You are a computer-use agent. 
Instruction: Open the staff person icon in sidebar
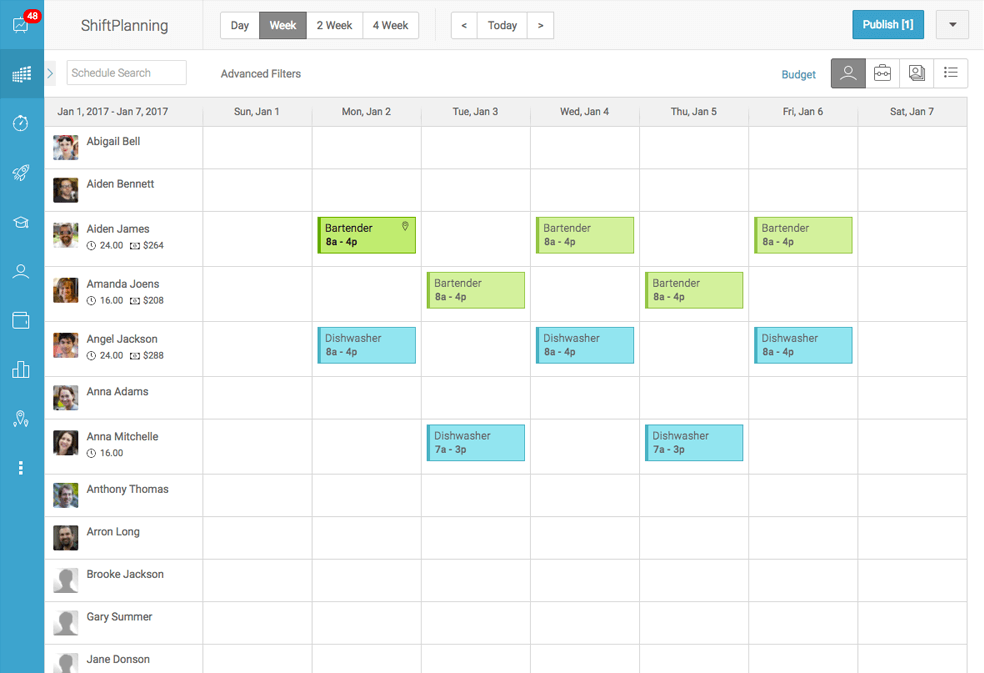click(x=21, y=271)
